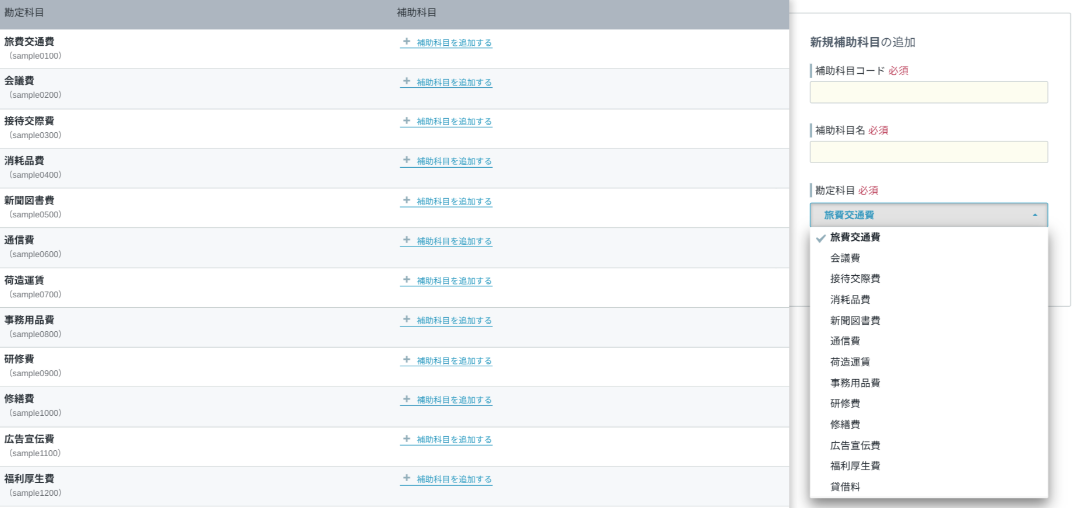The width and height of the screenshot is (1076, 508).
Task: Click 通信費 account name in table
Action: [x=19, y=240]
